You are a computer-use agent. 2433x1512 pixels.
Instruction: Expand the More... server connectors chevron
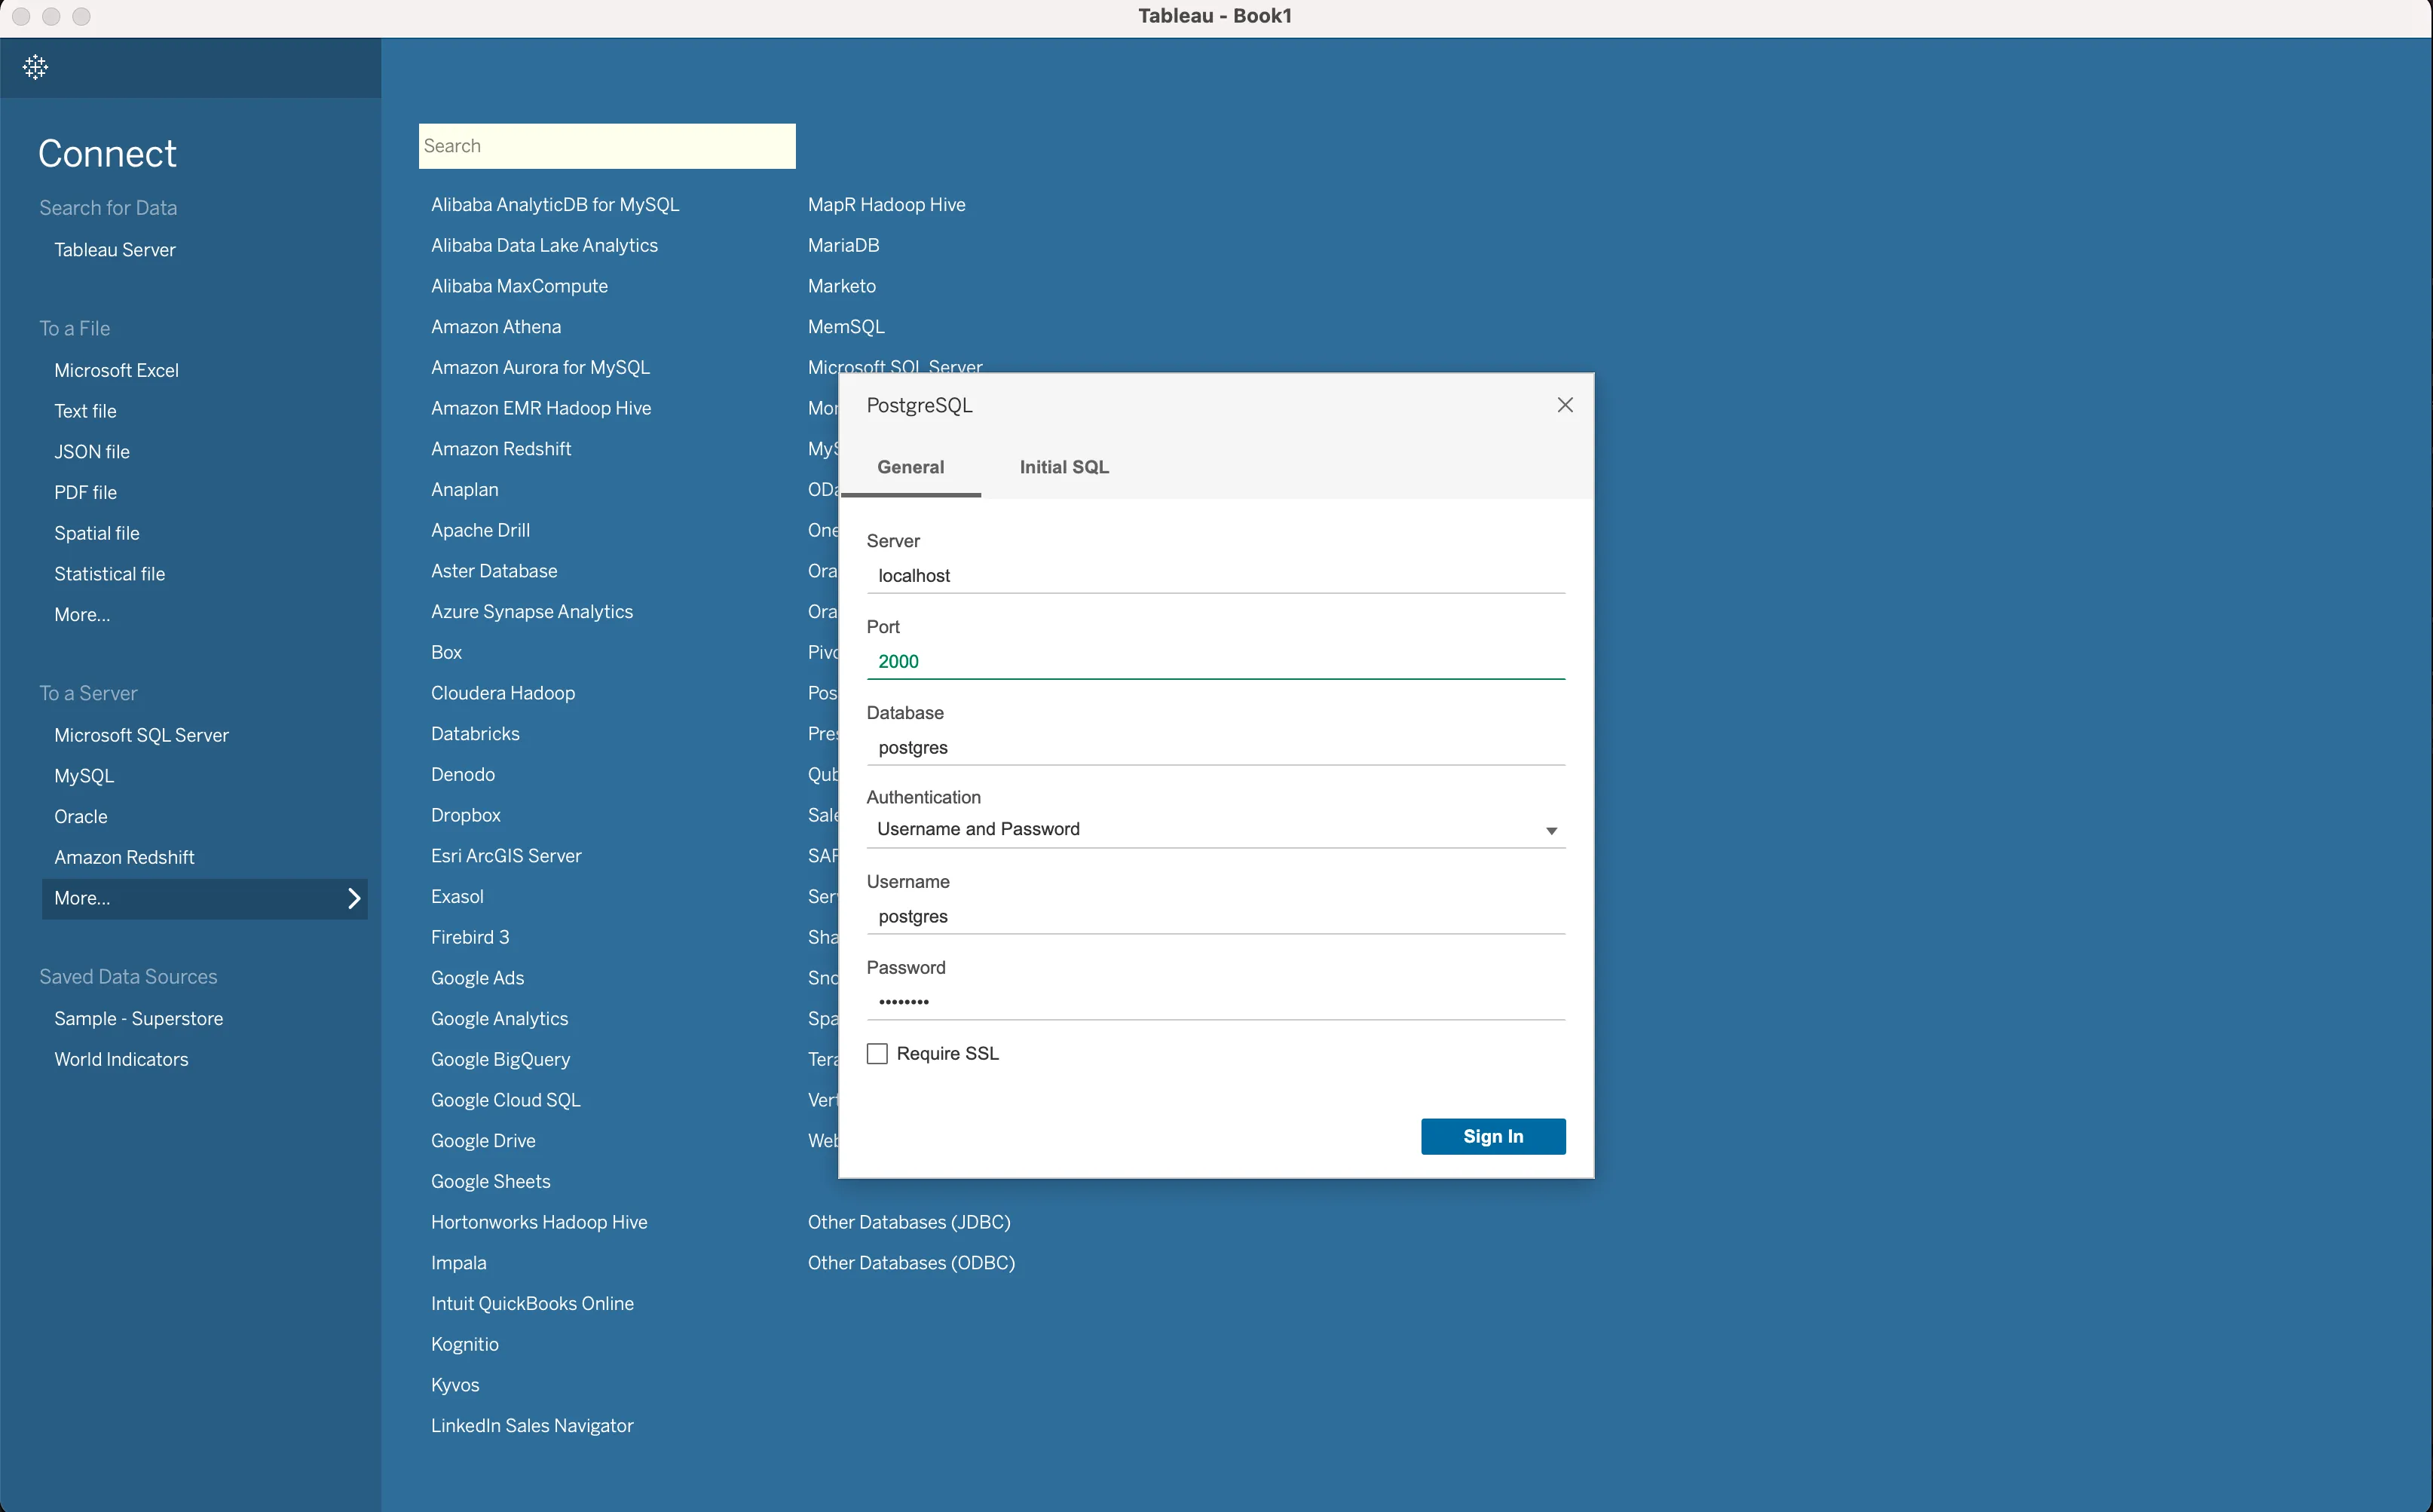click(354, 898)
